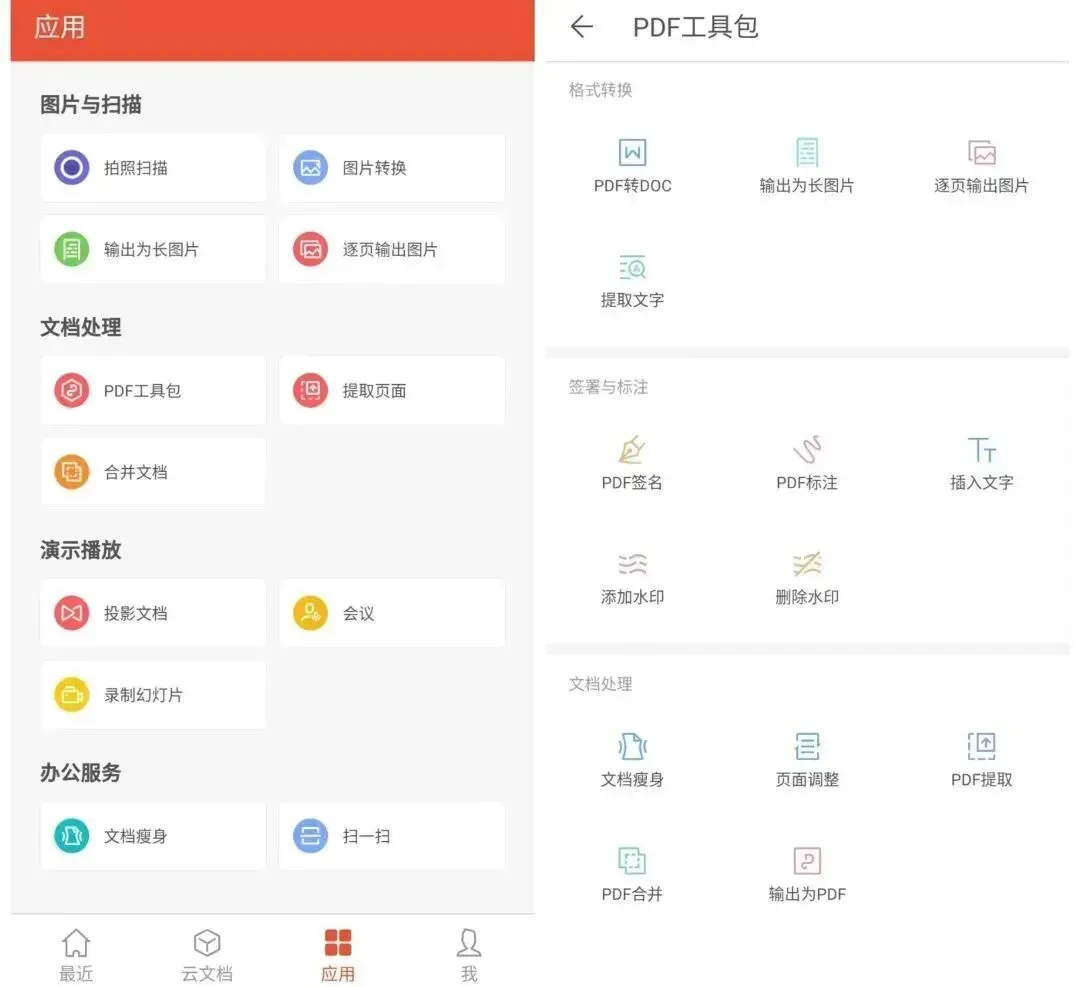Tap the red 逐页输出图片 icon in 图片与扫描

pyautogui.click(x=311, y=249)
